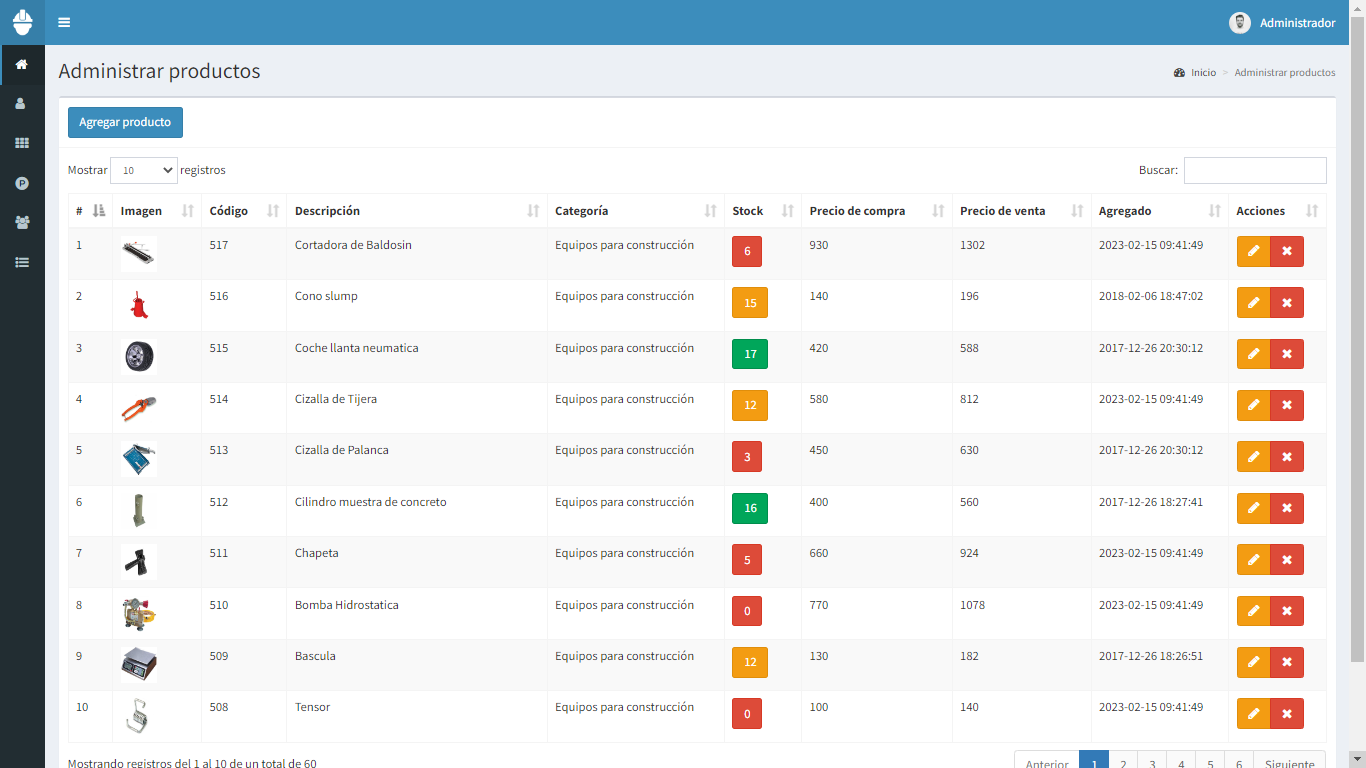
Task: Click the Bascula product thumbnail image
Action: [139, 664]
